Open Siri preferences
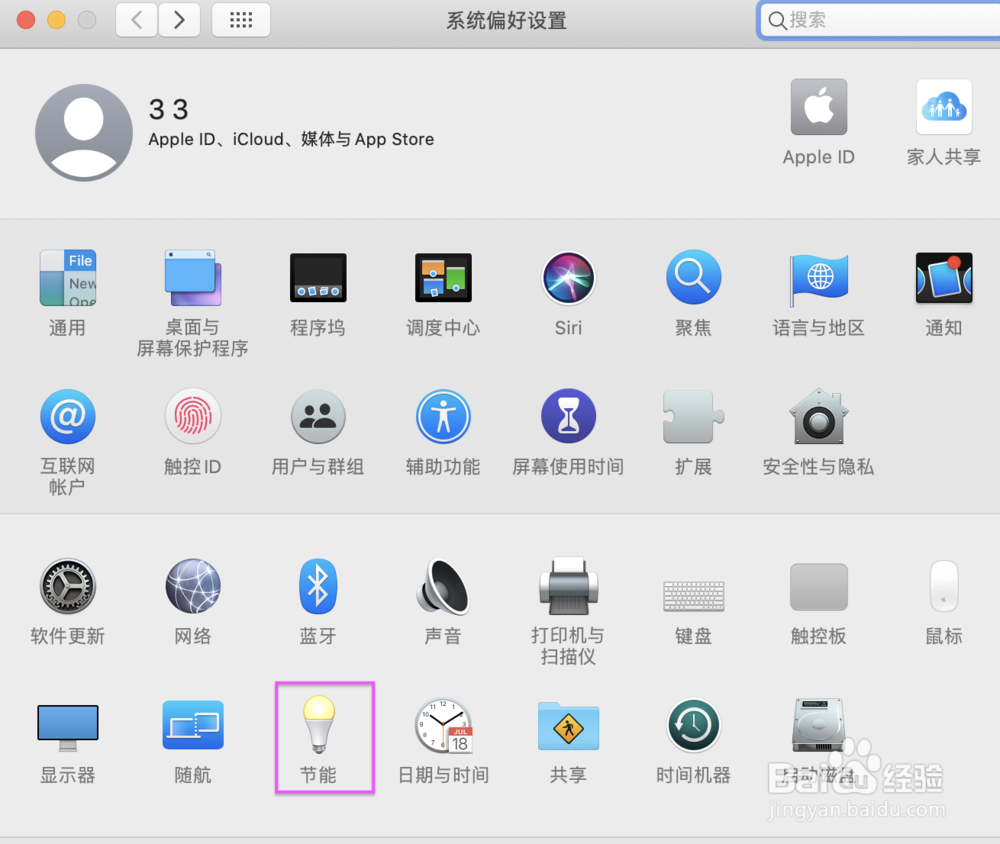The height and width of the screenshot is (844, 1000). pos(568,278)
